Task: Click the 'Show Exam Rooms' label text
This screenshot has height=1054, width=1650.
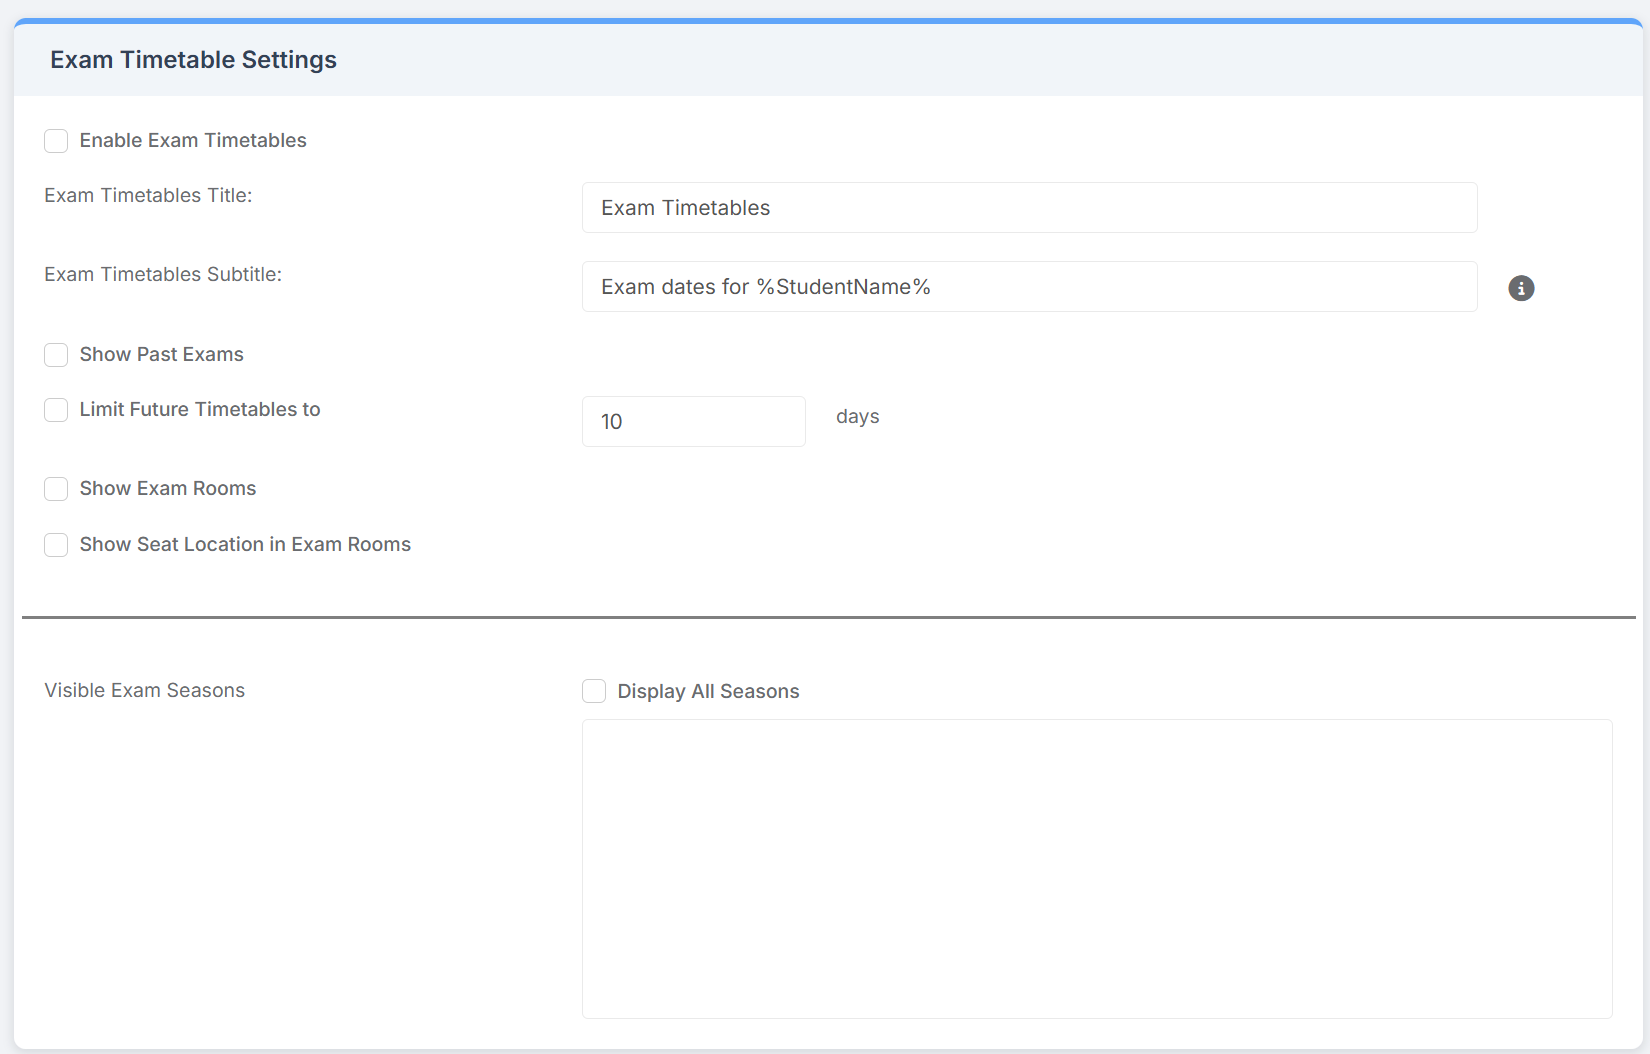Action: (168, 489)
